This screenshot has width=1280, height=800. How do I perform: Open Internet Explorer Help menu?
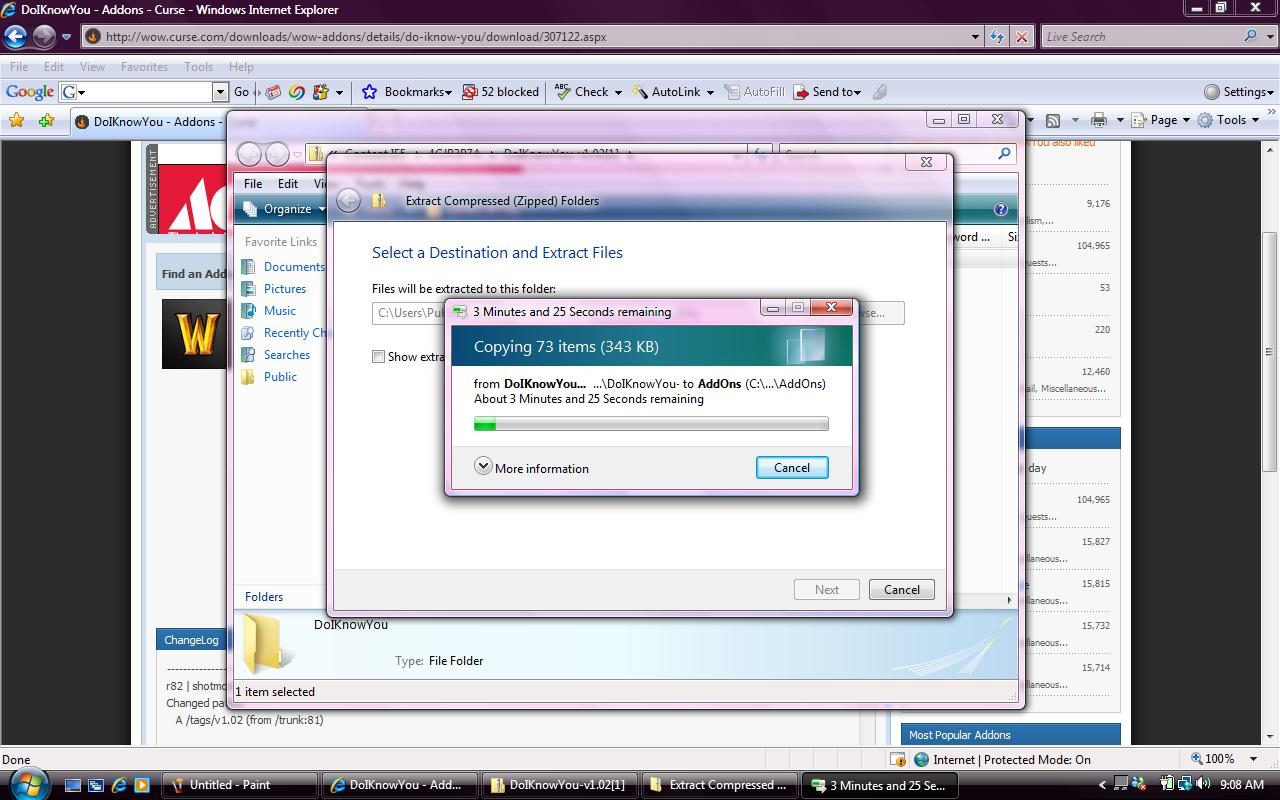tap(241, 67)
